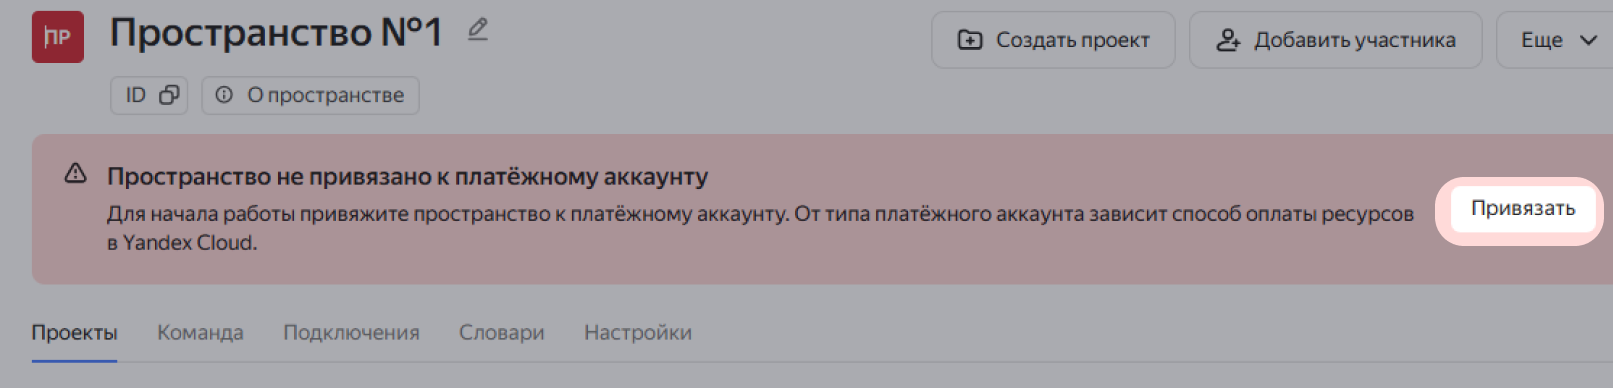1613x388 pixels.
Task: Click the Добавить участника button
Action: point(1335,40)
